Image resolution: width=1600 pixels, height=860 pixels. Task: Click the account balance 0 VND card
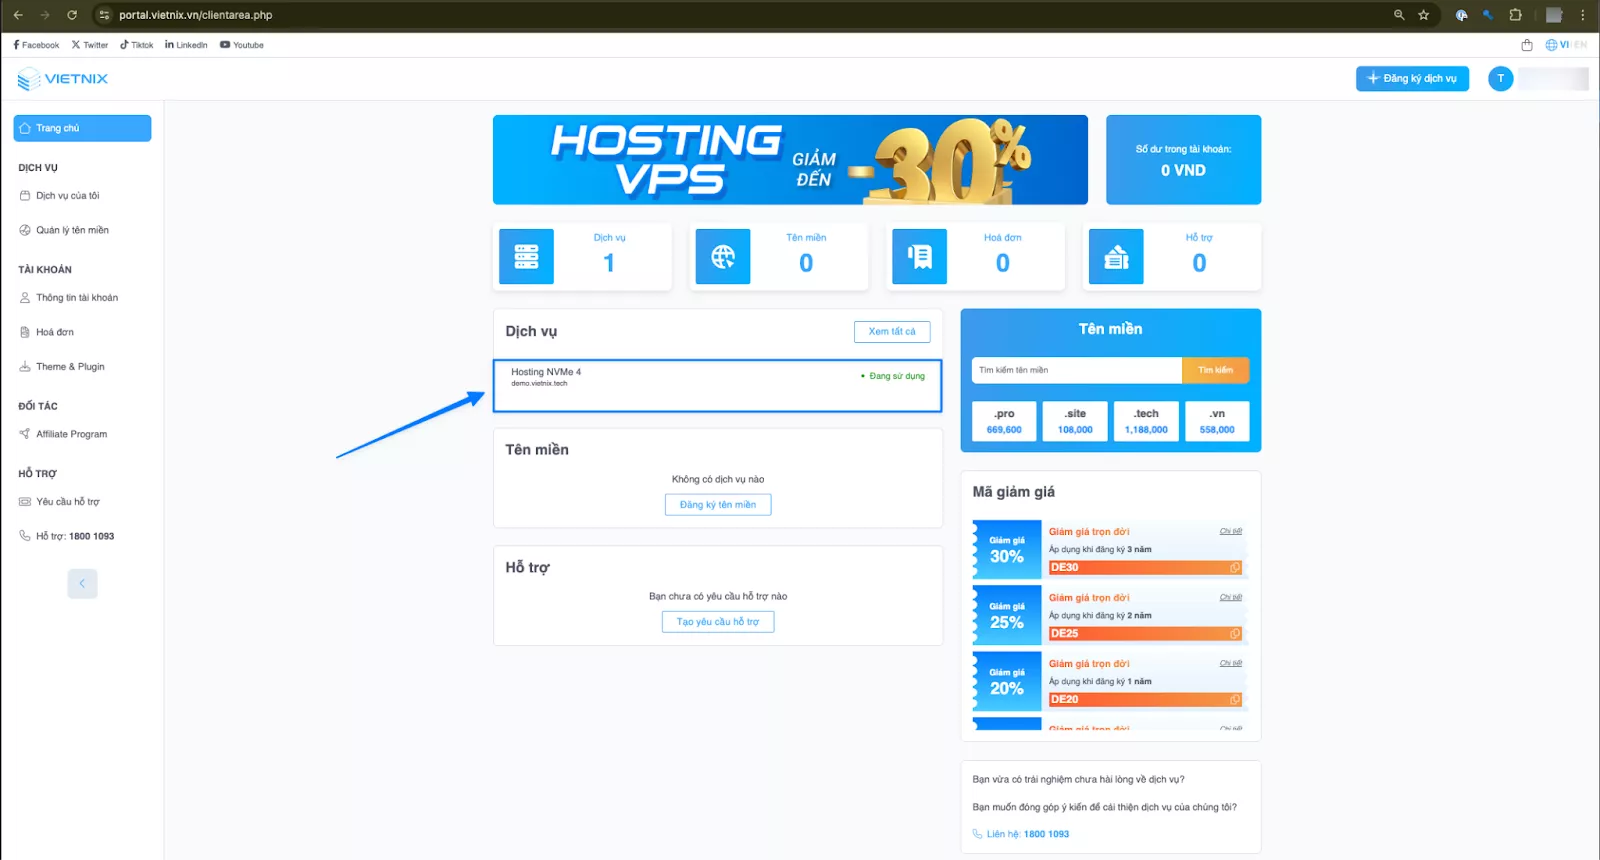(1183, 160)
